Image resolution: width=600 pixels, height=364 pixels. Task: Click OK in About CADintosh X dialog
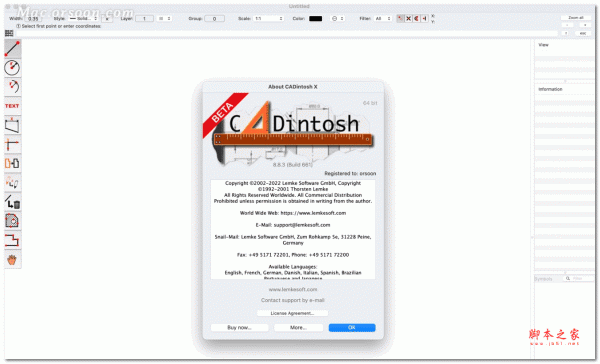pos(352,328)
